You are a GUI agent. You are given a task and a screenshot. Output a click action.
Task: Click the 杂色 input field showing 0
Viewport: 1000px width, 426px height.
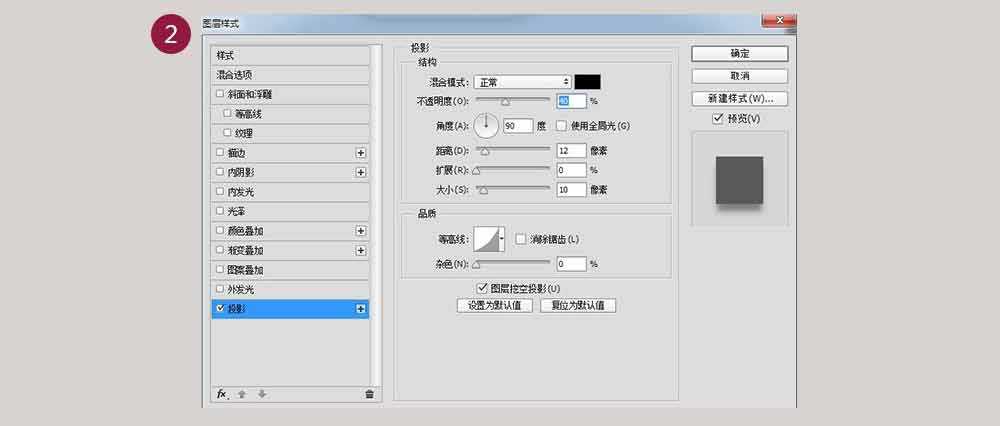click(571, 263)
